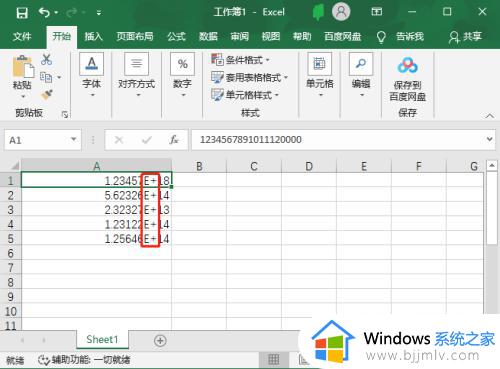Go to the 视图 tab

(271, 36)
